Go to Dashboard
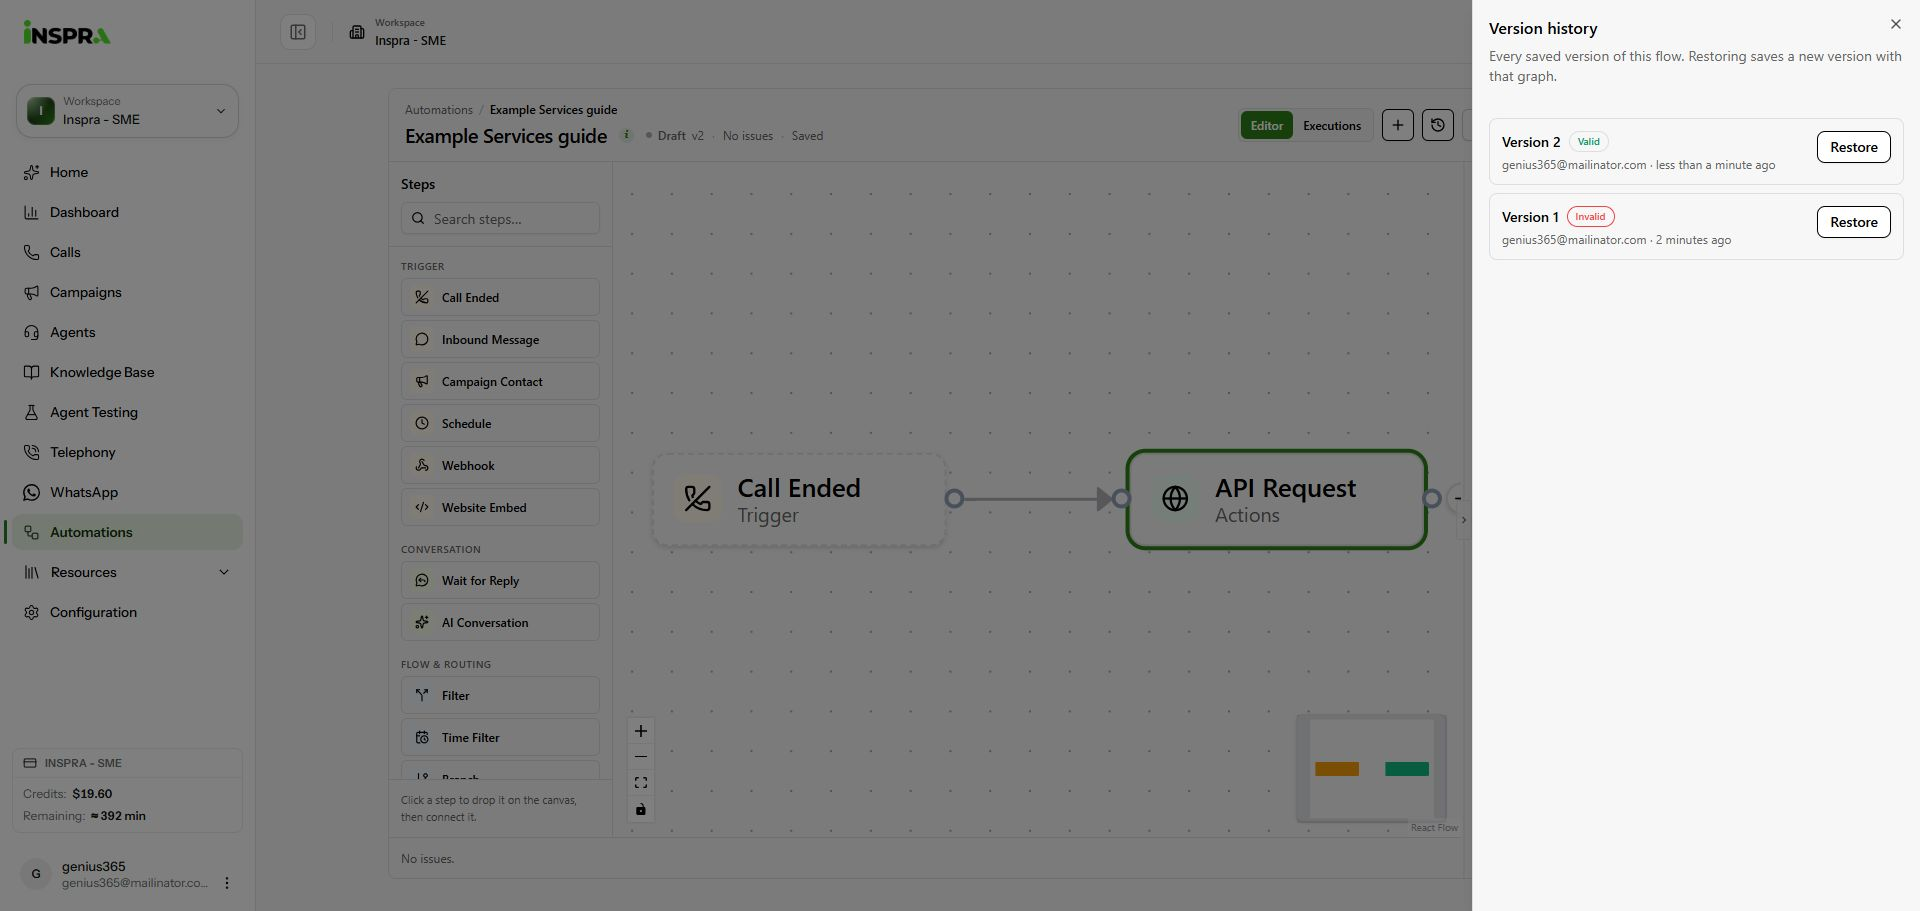 tap(127, 212)
